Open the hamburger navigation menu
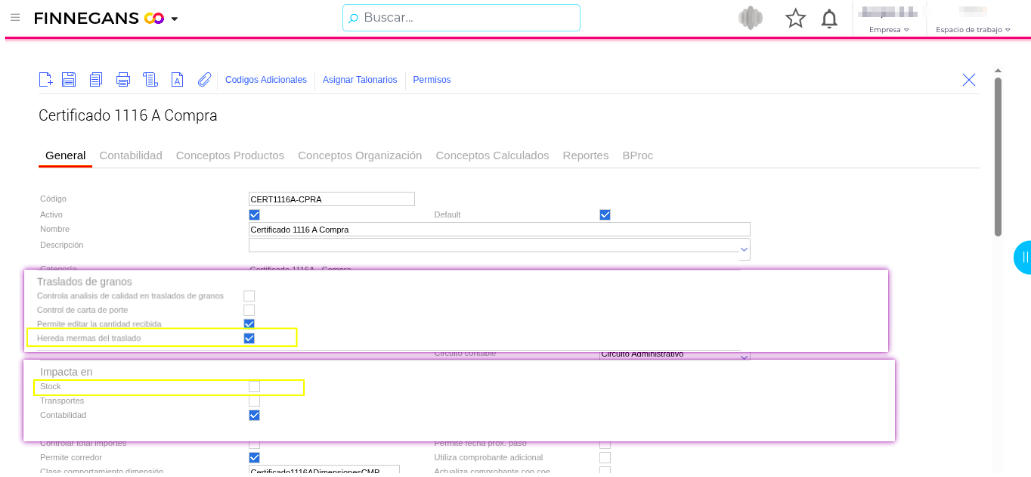 15,18
